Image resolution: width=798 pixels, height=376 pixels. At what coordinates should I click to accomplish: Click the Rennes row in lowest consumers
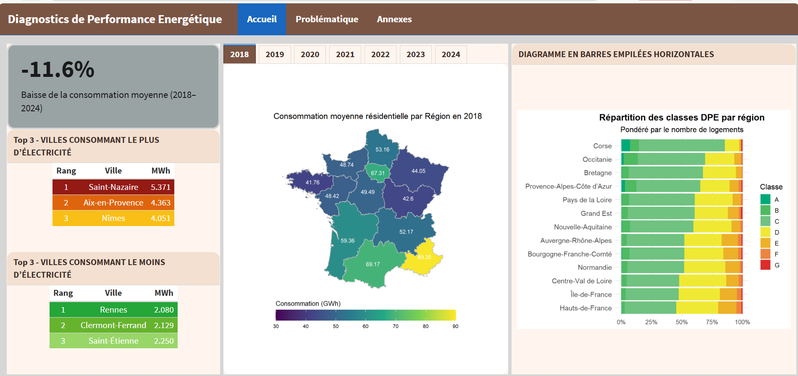[113, 309]
